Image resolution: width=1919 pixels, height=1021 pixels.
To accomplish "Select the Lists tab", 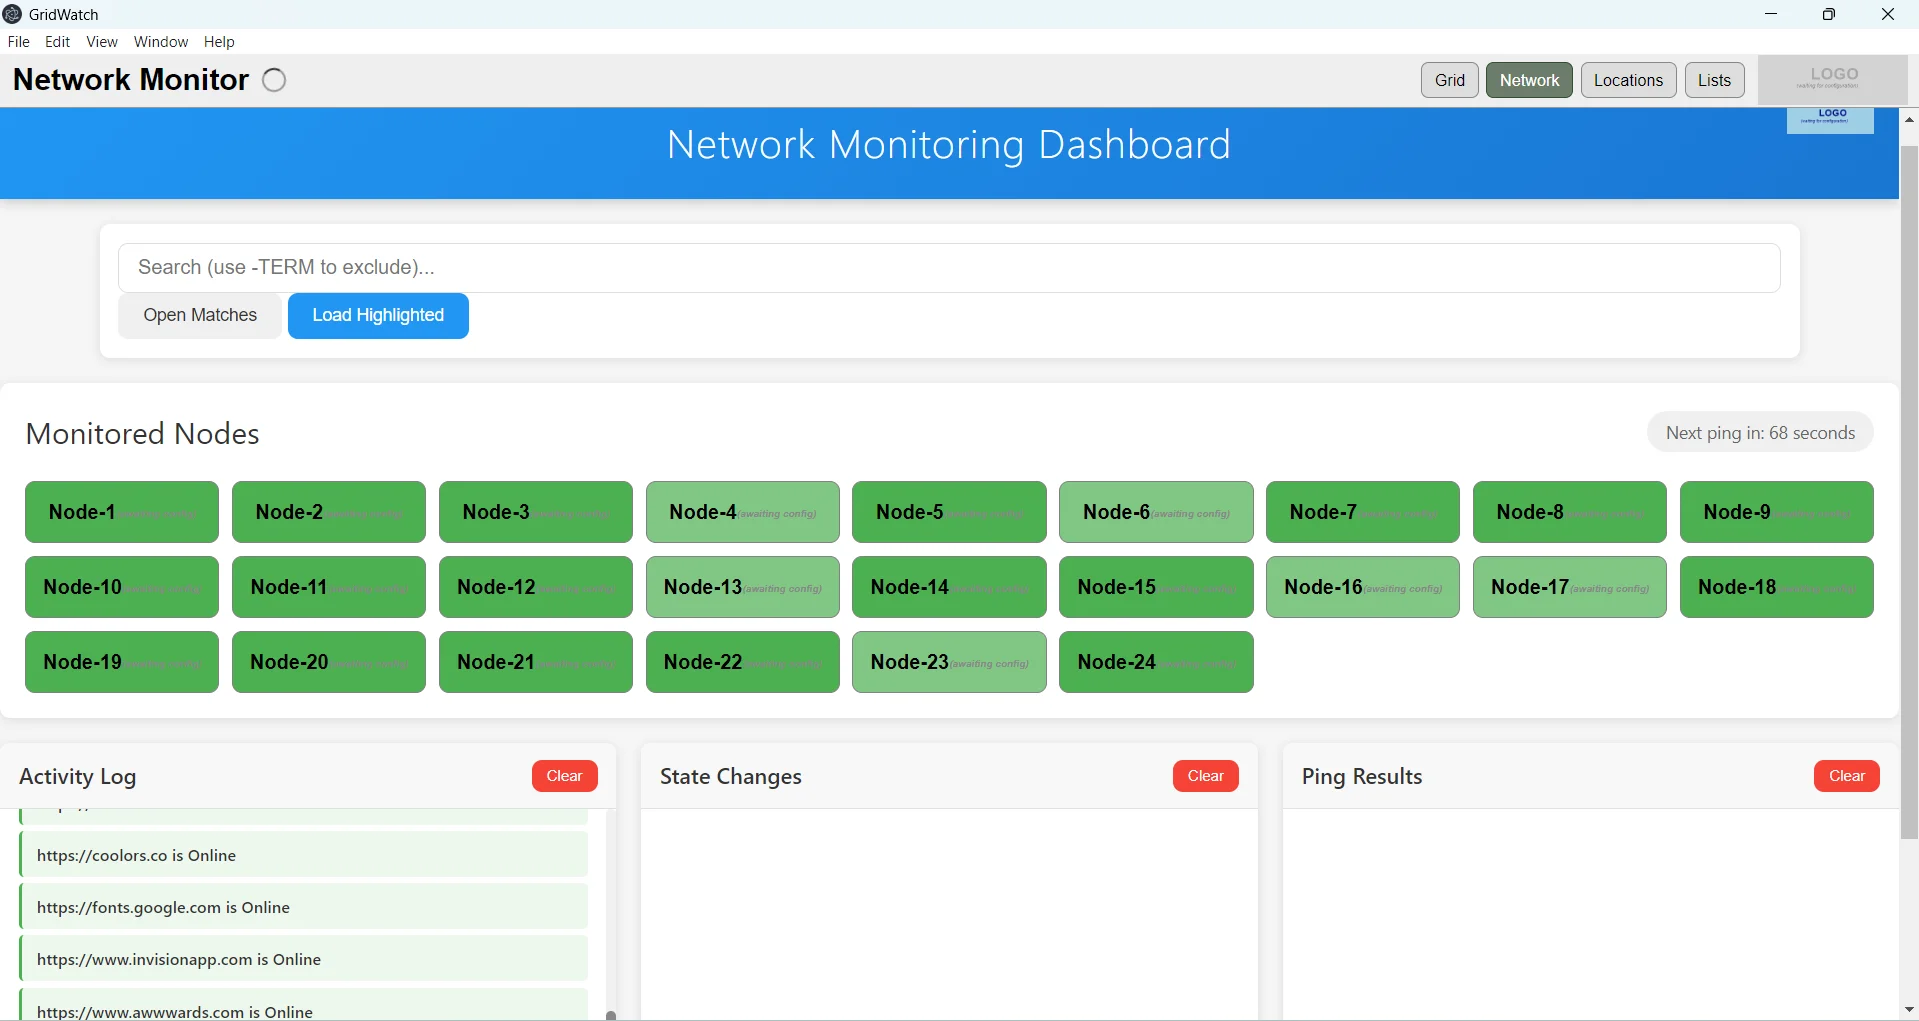I will click(1714, 80).
